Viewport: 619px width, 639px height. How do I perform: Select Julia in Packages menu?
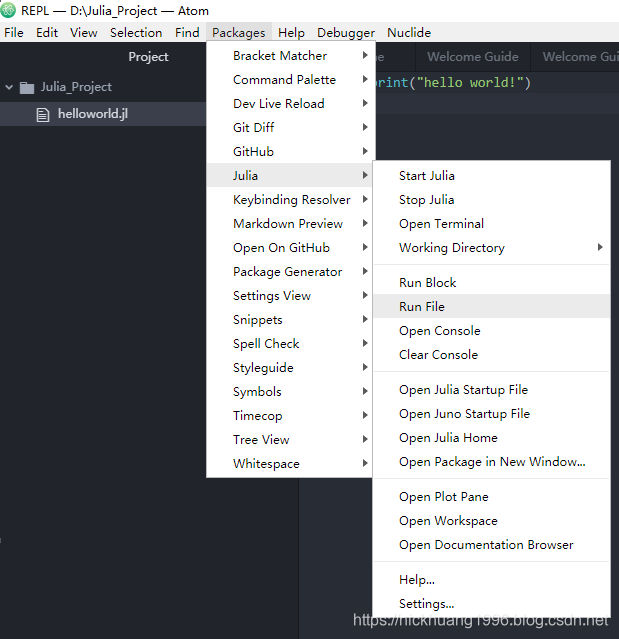pos(289,176)
